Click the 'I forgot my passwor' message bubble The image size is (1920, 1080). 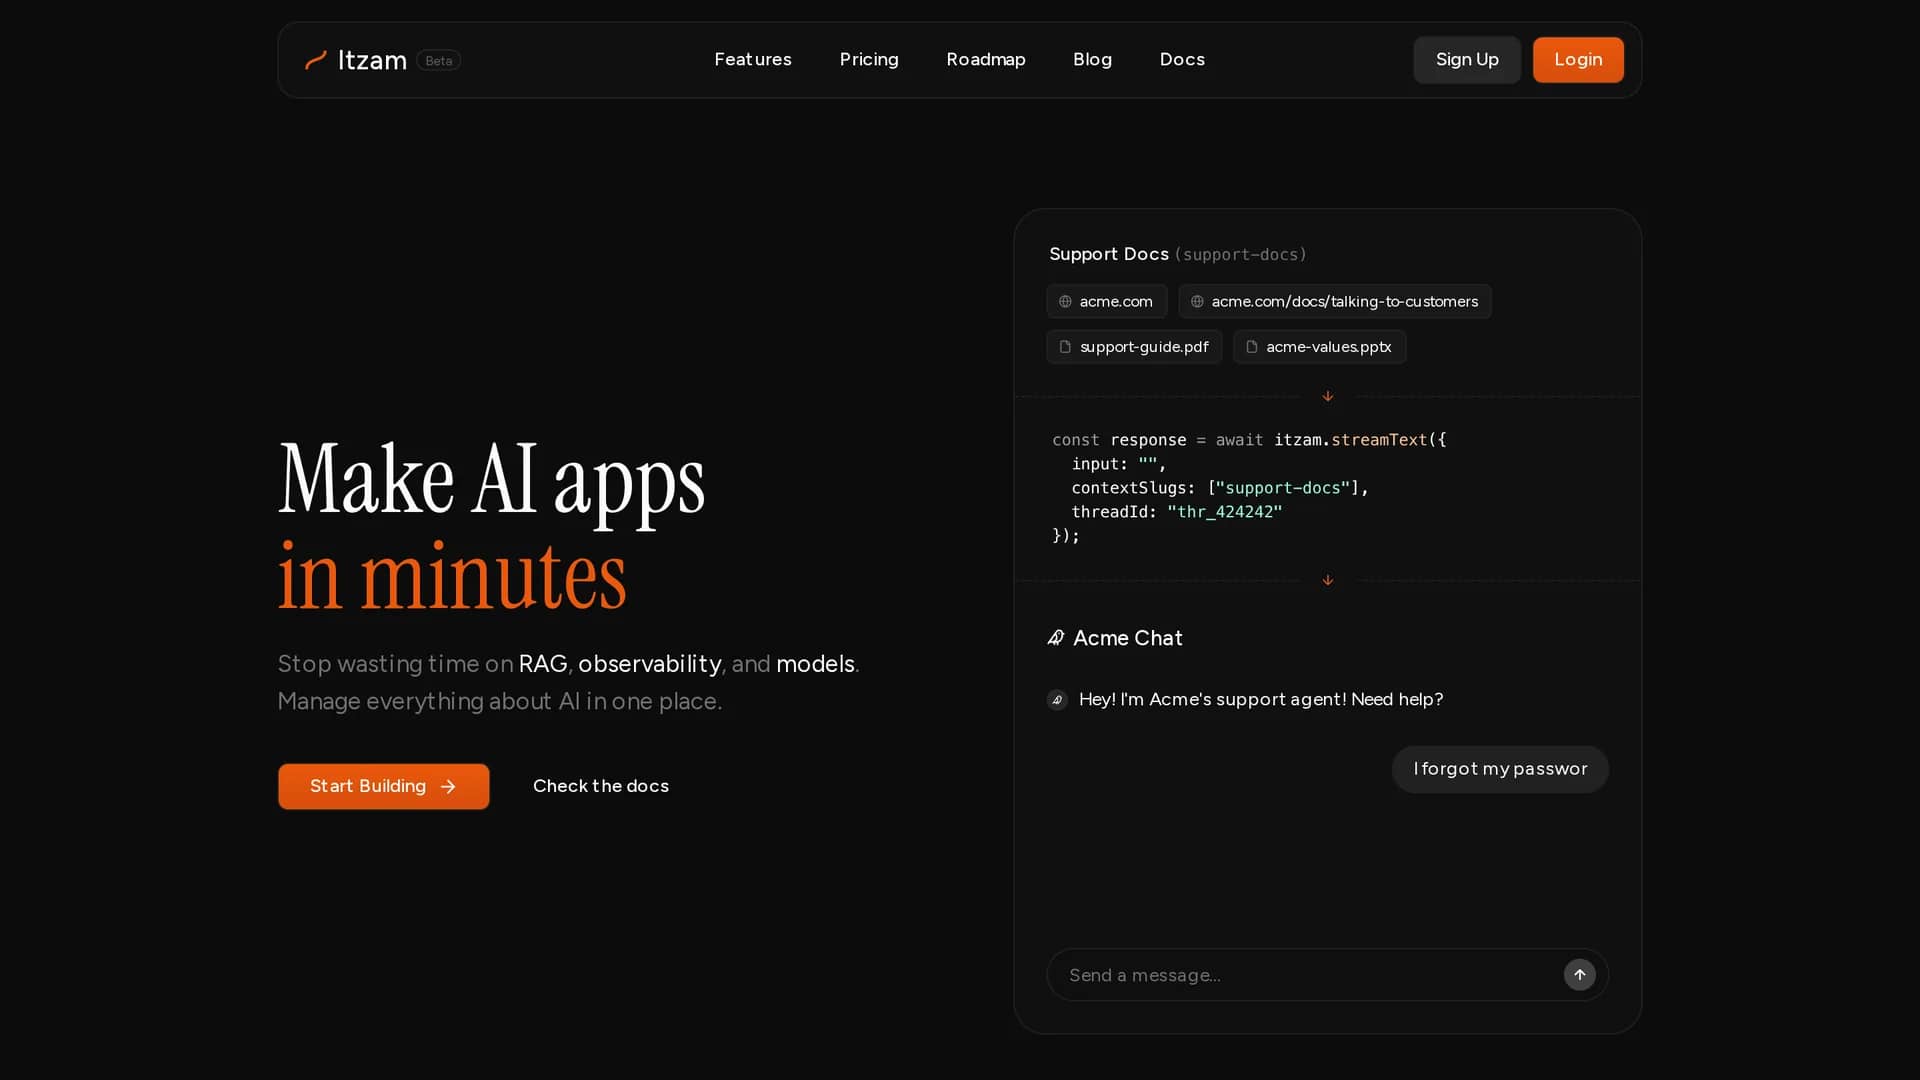[1500, 769]
